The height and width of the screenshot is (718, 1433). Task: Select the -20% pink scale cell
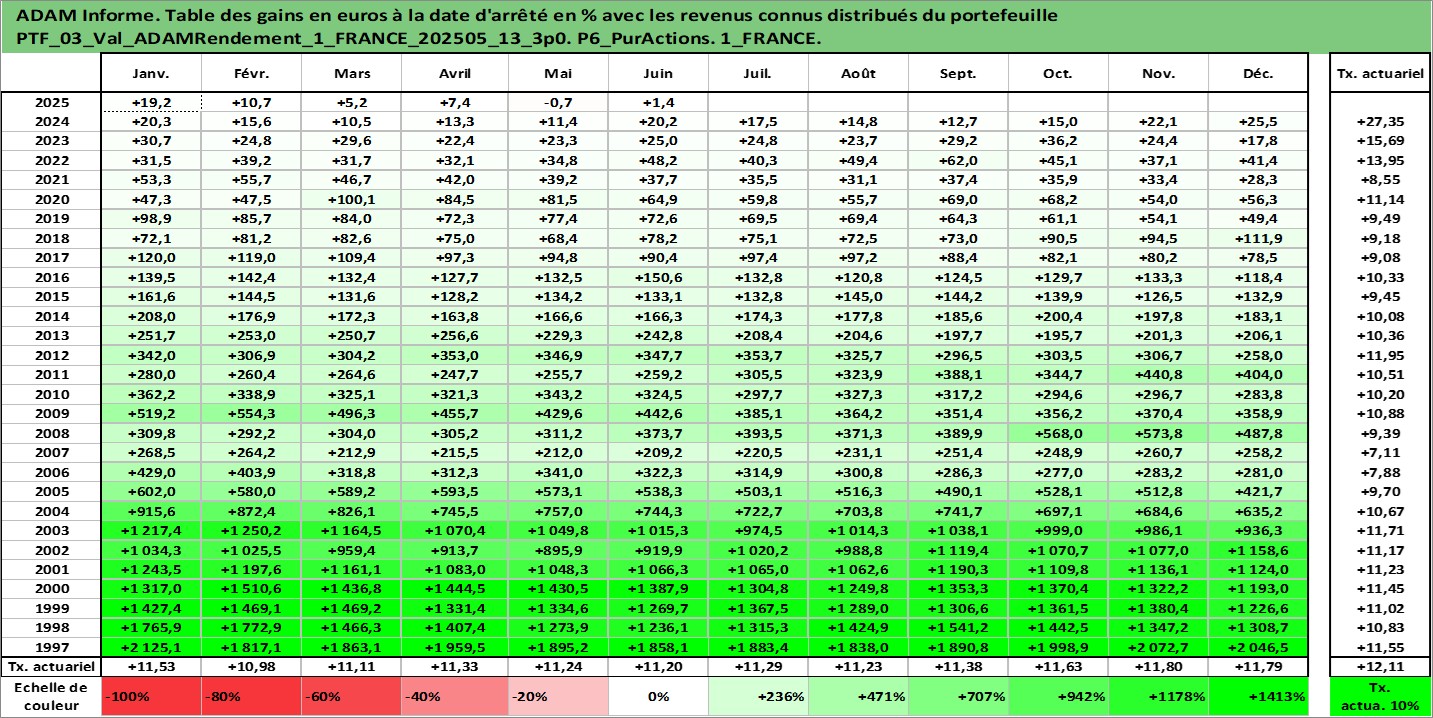coord(558,696)
